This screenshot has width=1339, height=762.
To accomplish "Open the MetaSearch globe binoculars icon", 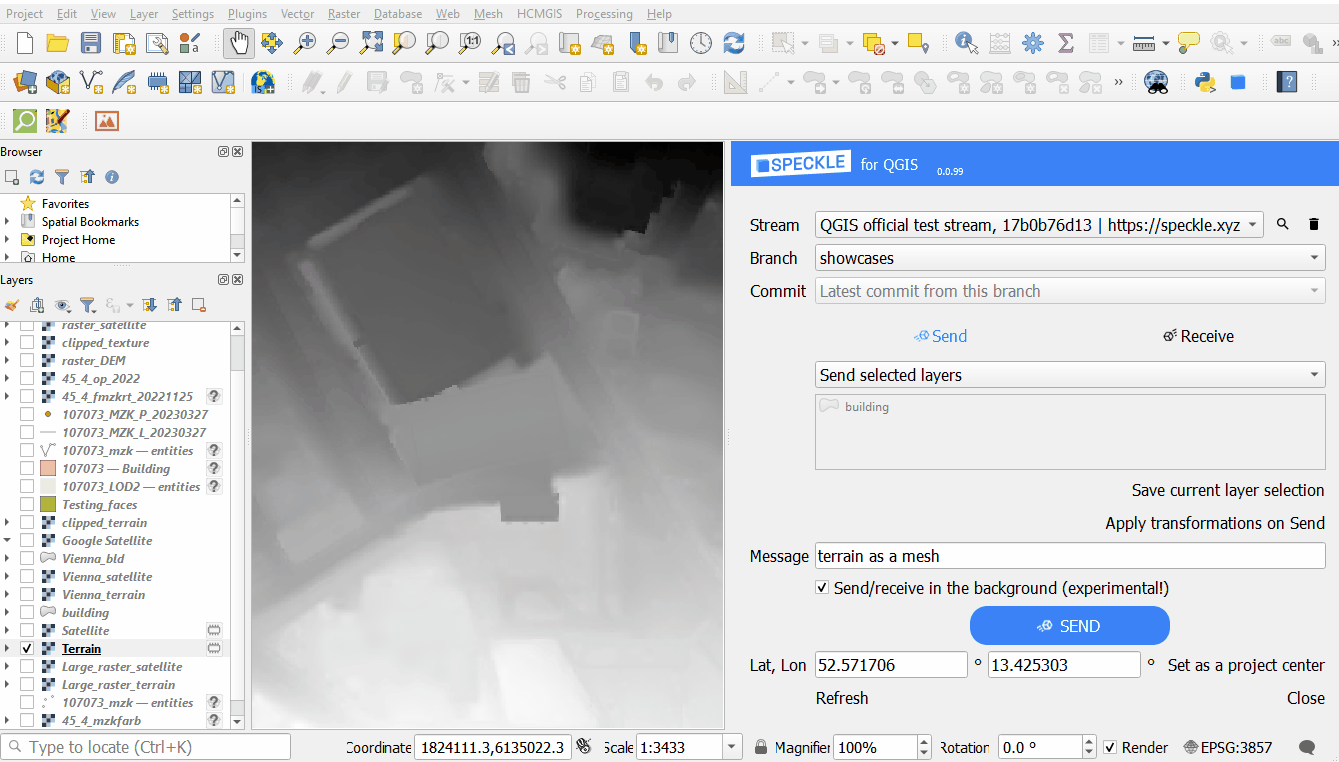I will 1156,82.
